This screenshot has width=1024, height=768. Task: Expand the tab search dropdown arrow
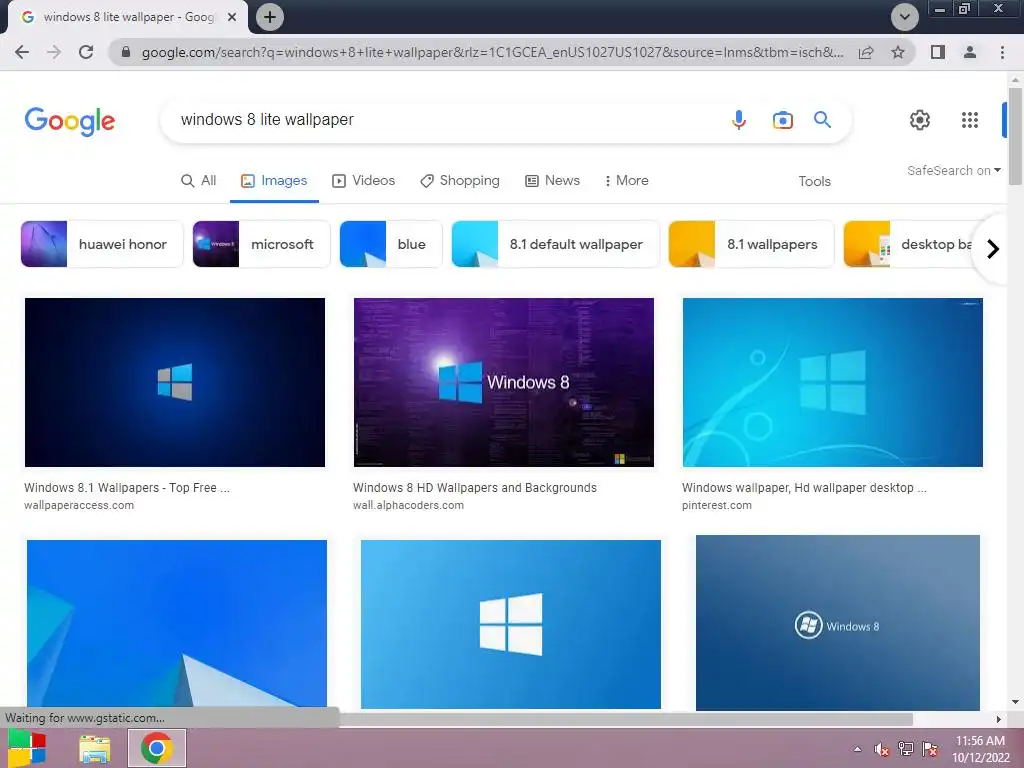(x=904, y=17)
